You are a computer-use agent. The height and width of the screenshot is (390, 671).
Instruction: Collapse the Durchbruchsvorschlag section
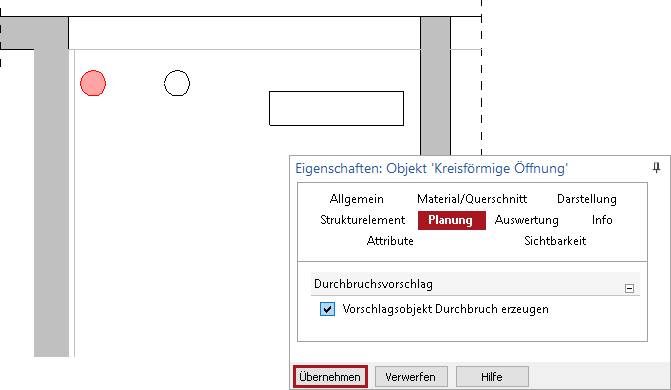point(629,288)
